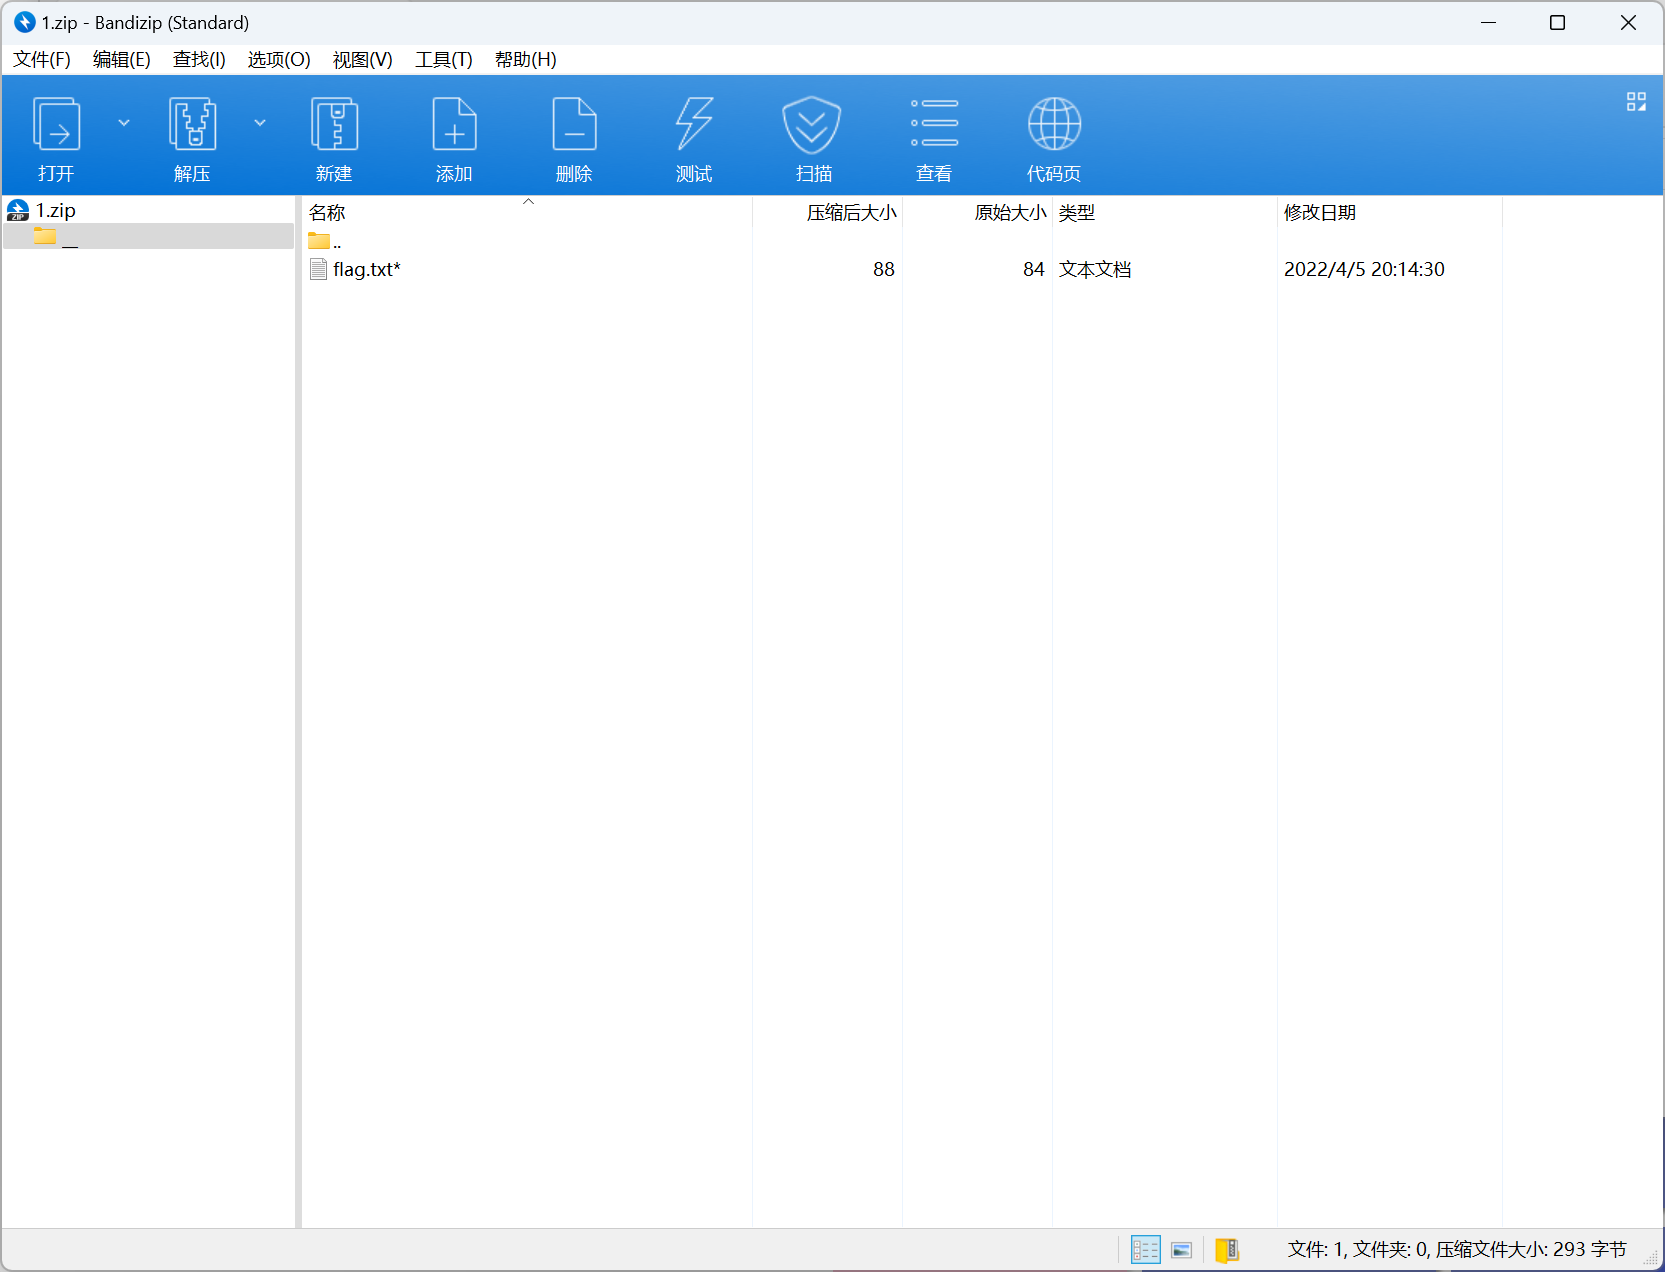Screen dimensions: 1665x1272
Task: Switch to details list view icon
Action: pos(1145,1250)
